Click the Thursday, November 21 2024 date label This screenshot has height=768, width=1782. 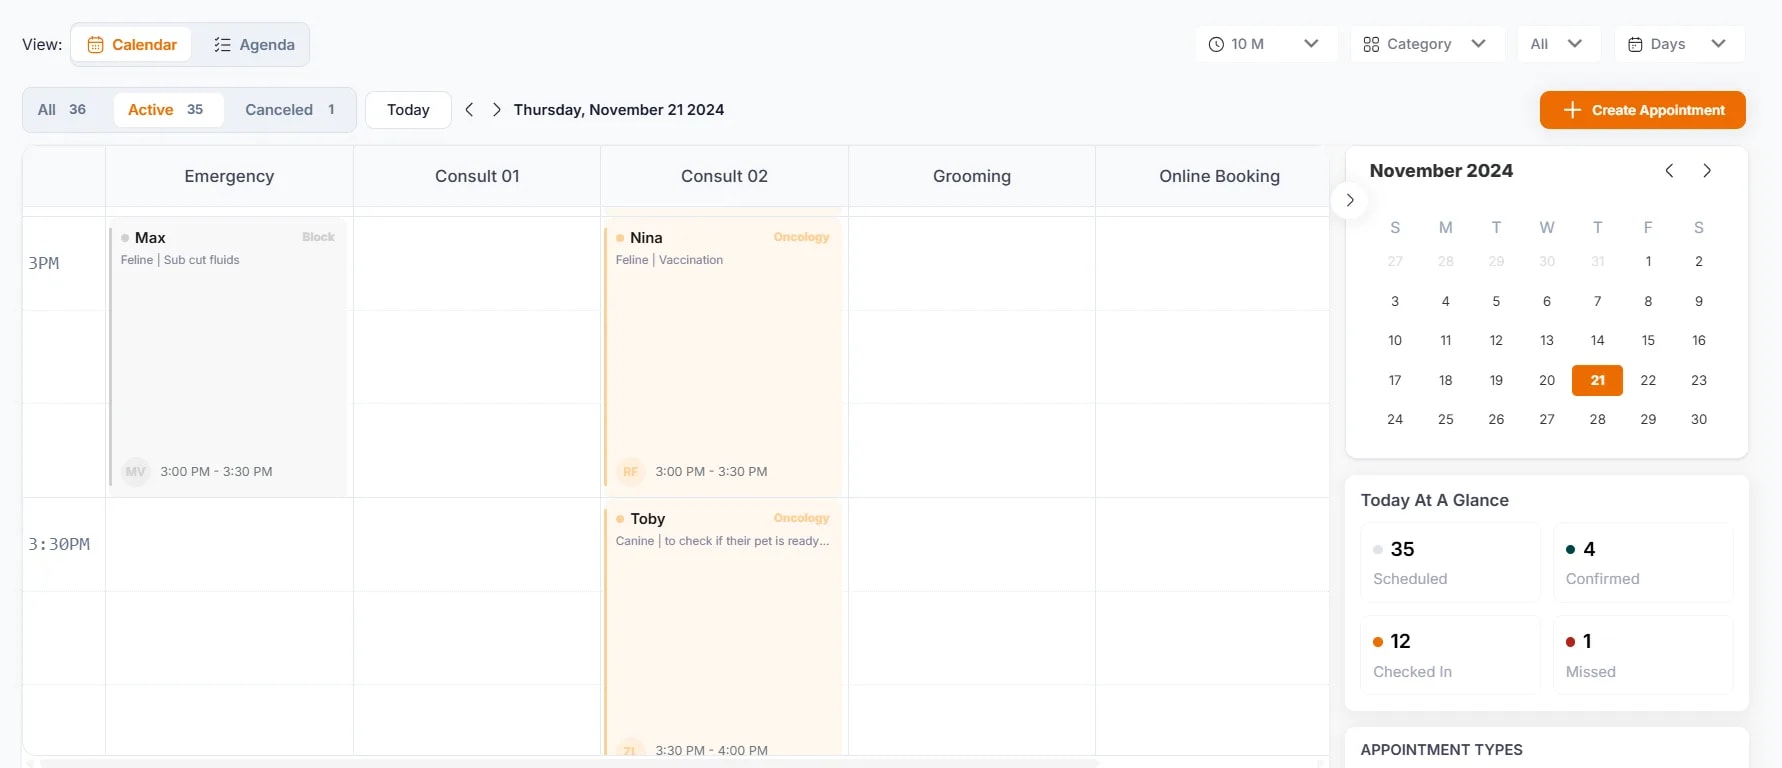[619, 110]
